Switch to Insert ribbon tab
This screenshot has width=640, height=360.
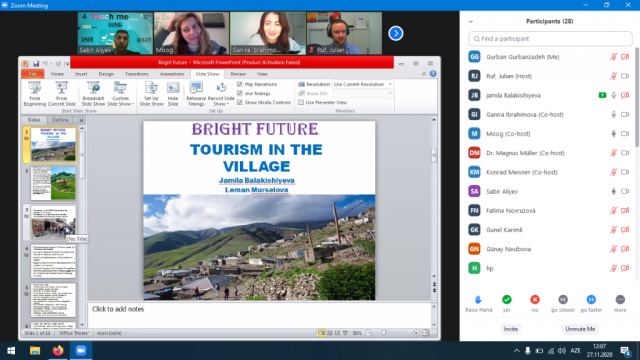click(x=81, y=74)
